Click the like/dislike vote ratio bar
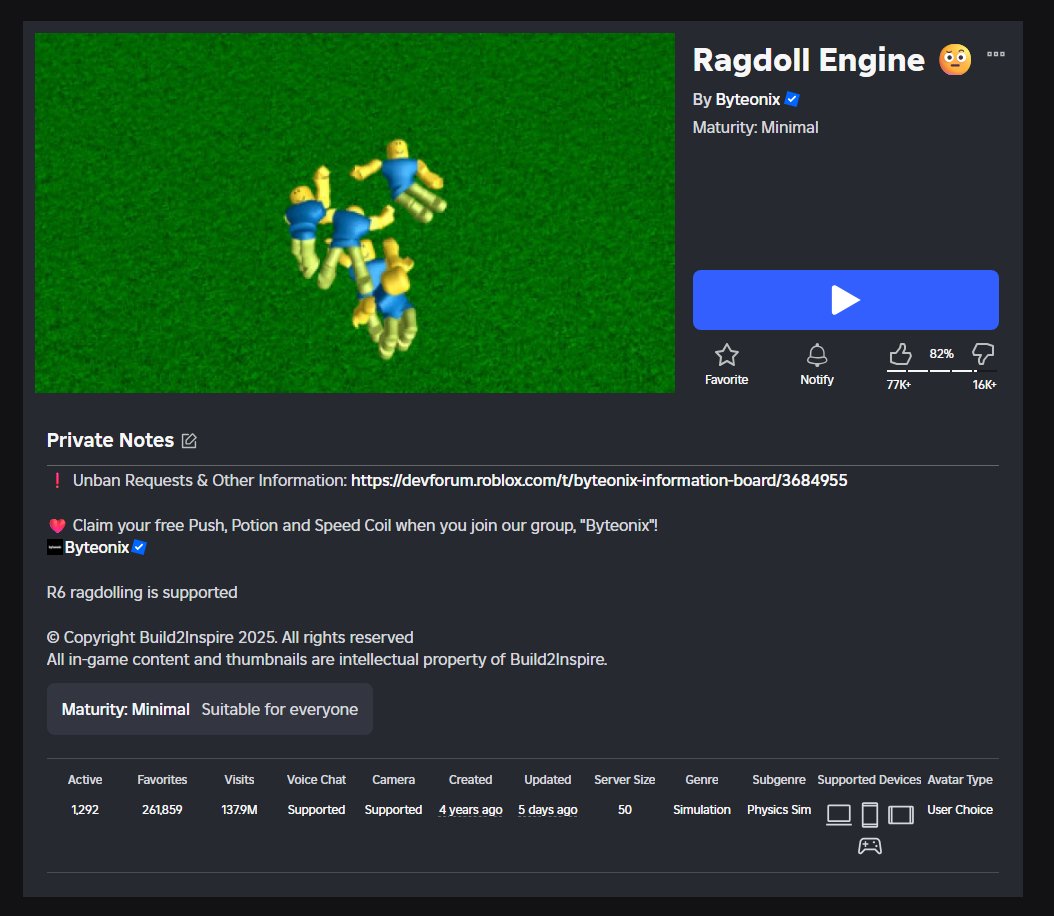1054x916 pixels. tap(941, 371)
